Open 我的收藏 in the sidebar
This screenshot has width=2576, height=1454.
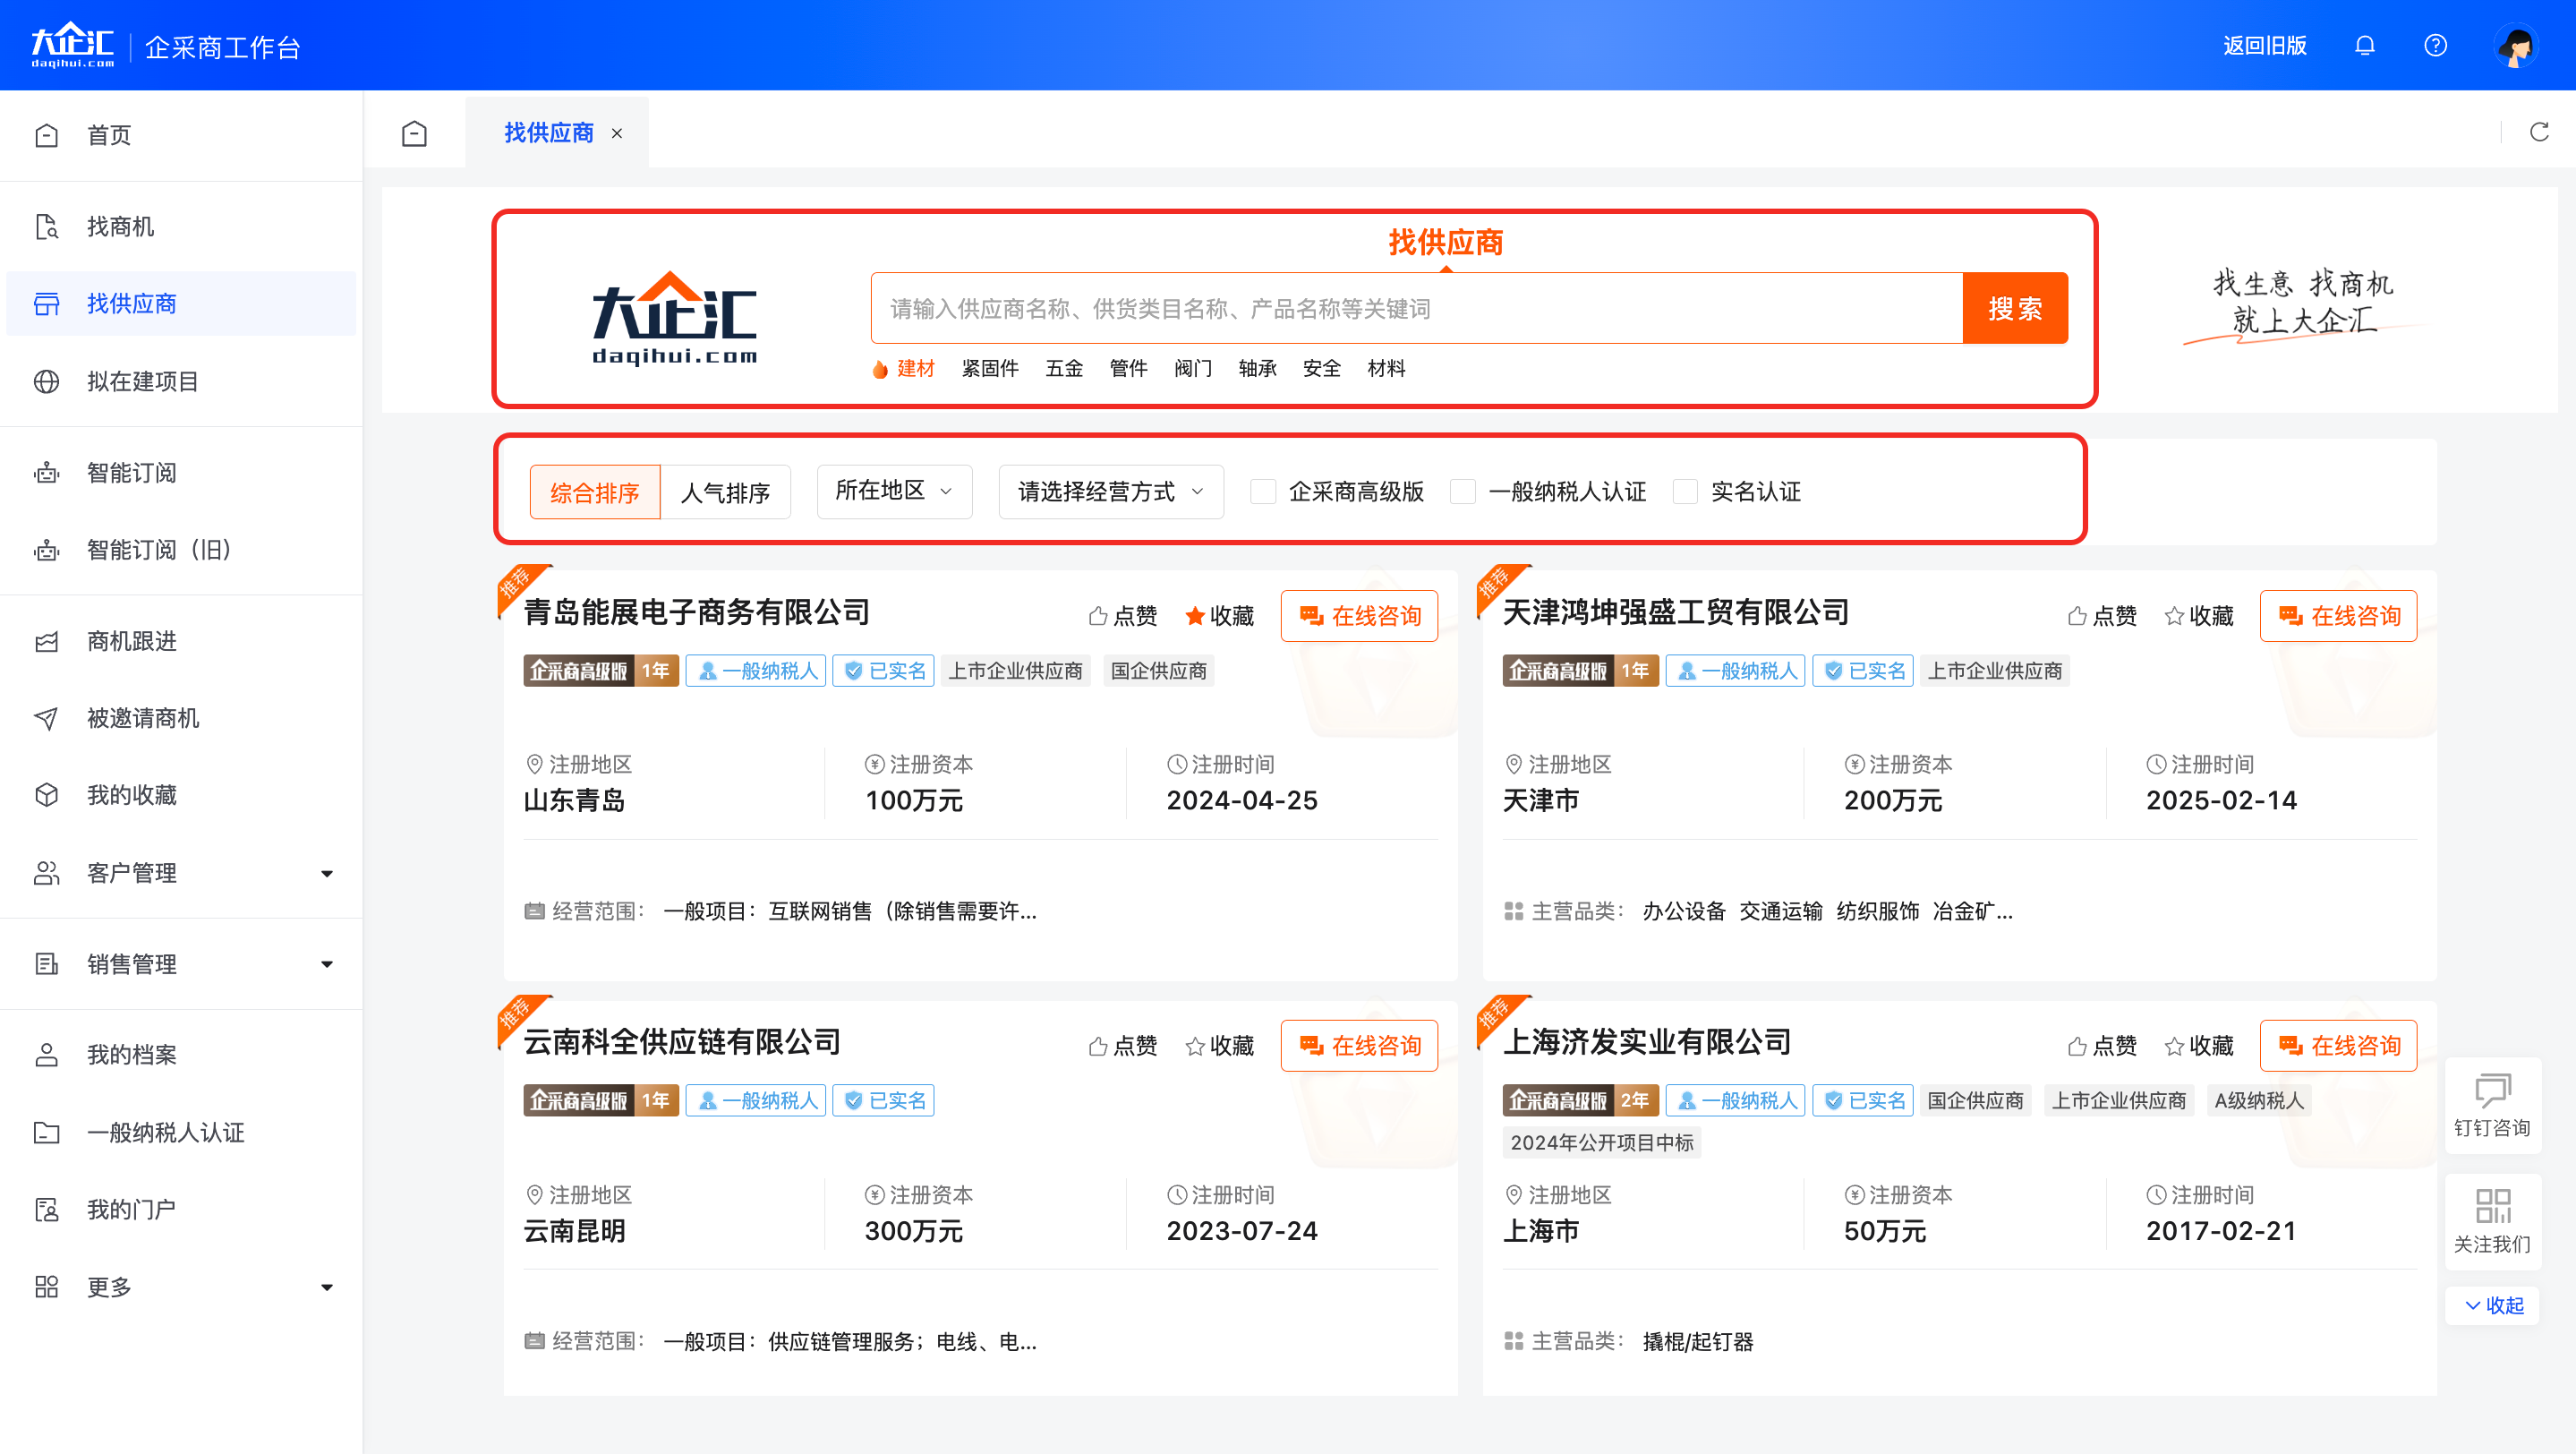181,795
